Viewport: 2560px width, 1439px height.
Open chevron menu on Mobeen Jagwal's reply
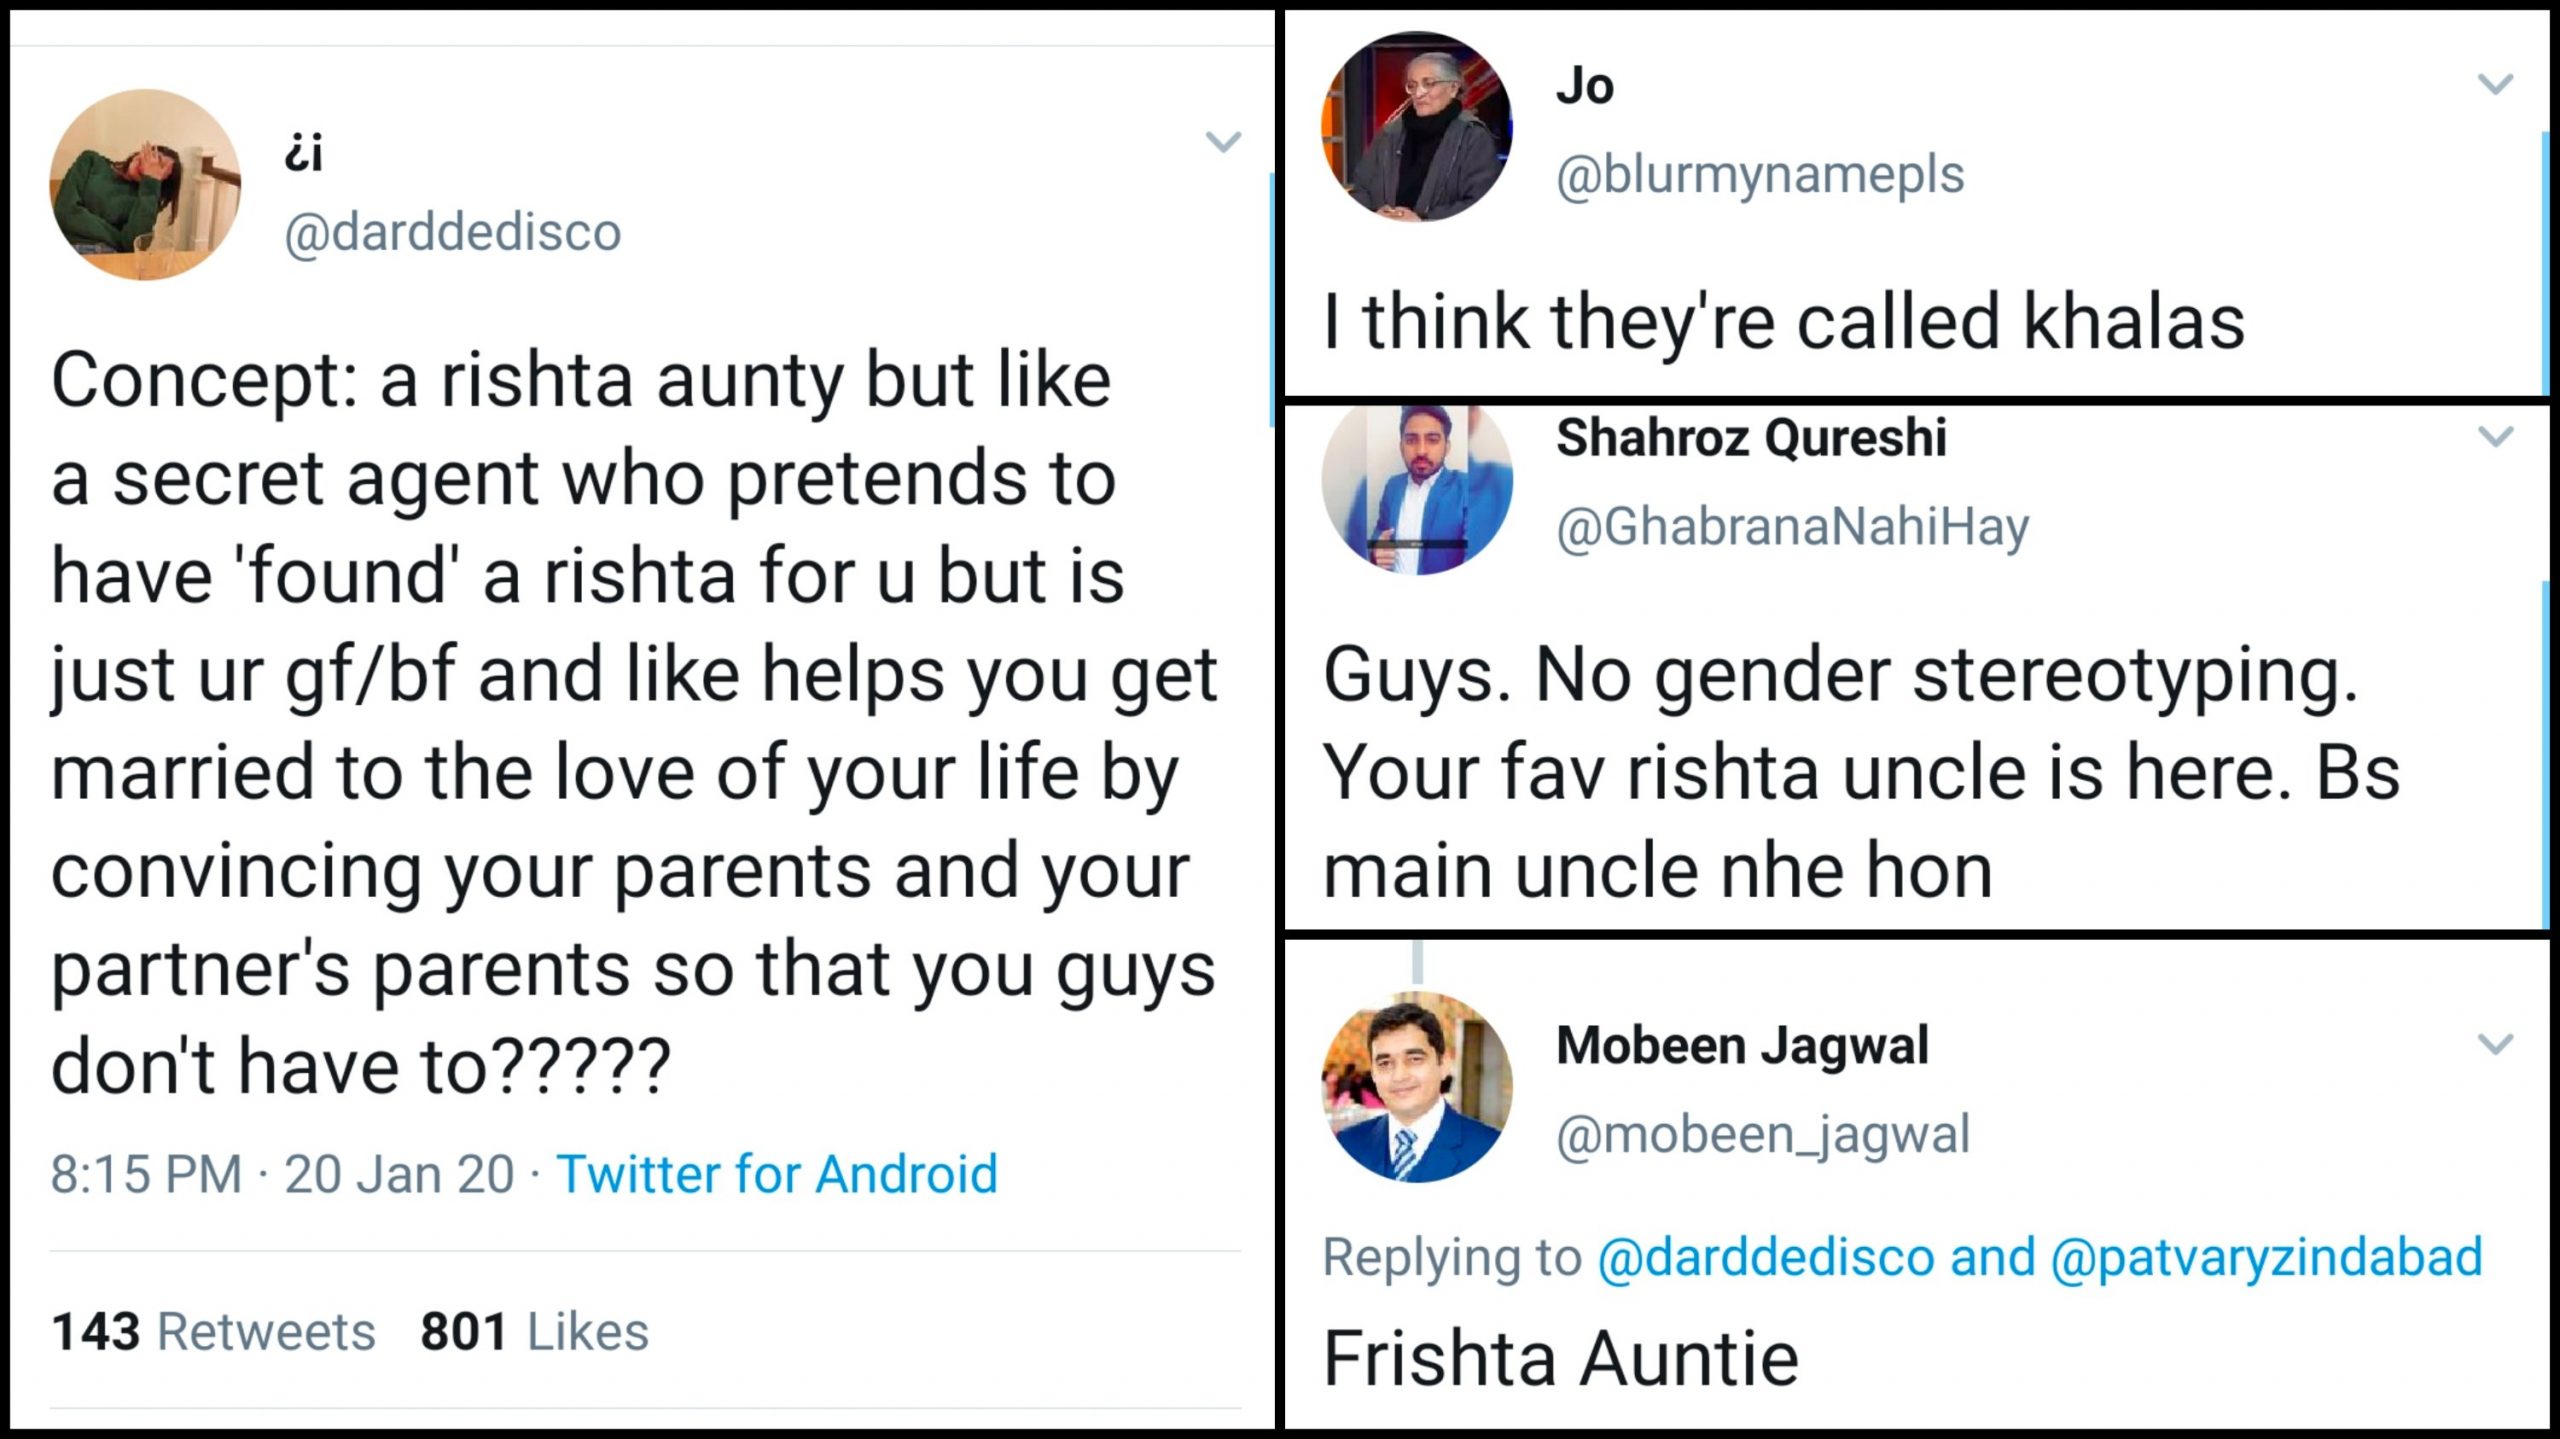click(2496, 1045)
